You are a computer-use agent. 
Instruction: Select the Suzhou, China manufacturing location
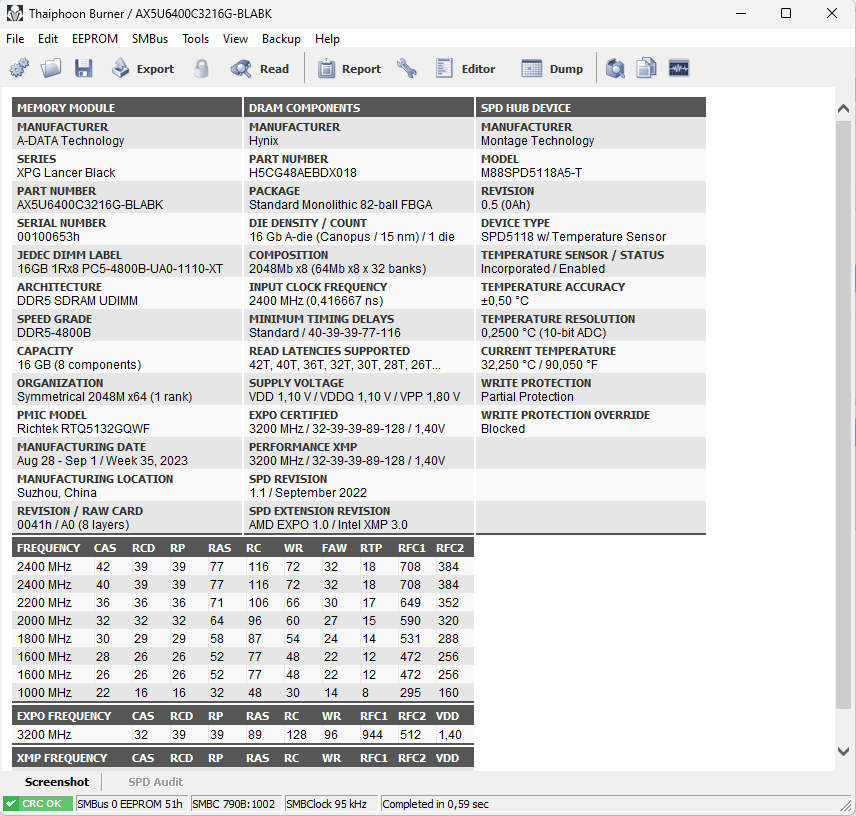pyautogui.click(x=57, y=492)
